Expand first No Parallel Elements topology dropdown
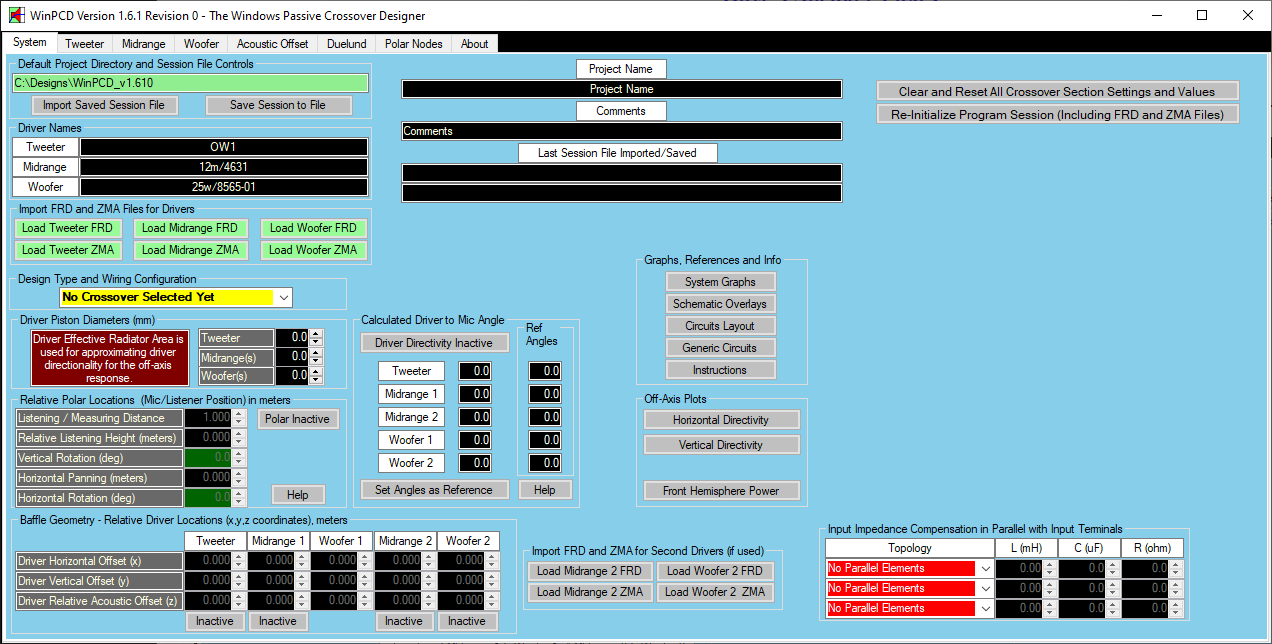The height and width of the screenshot is (644, 1272). [x=985, y=568]
